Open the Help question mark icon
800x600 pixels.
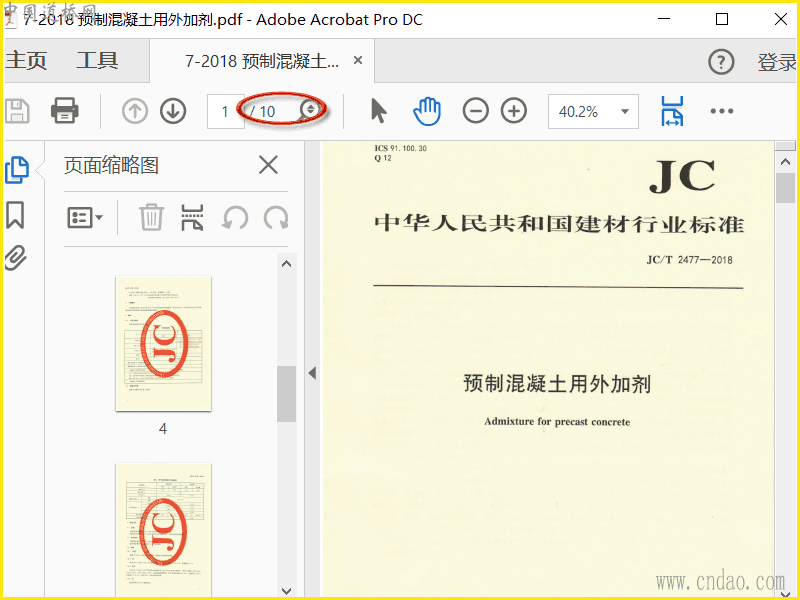[x=721, y=62]
